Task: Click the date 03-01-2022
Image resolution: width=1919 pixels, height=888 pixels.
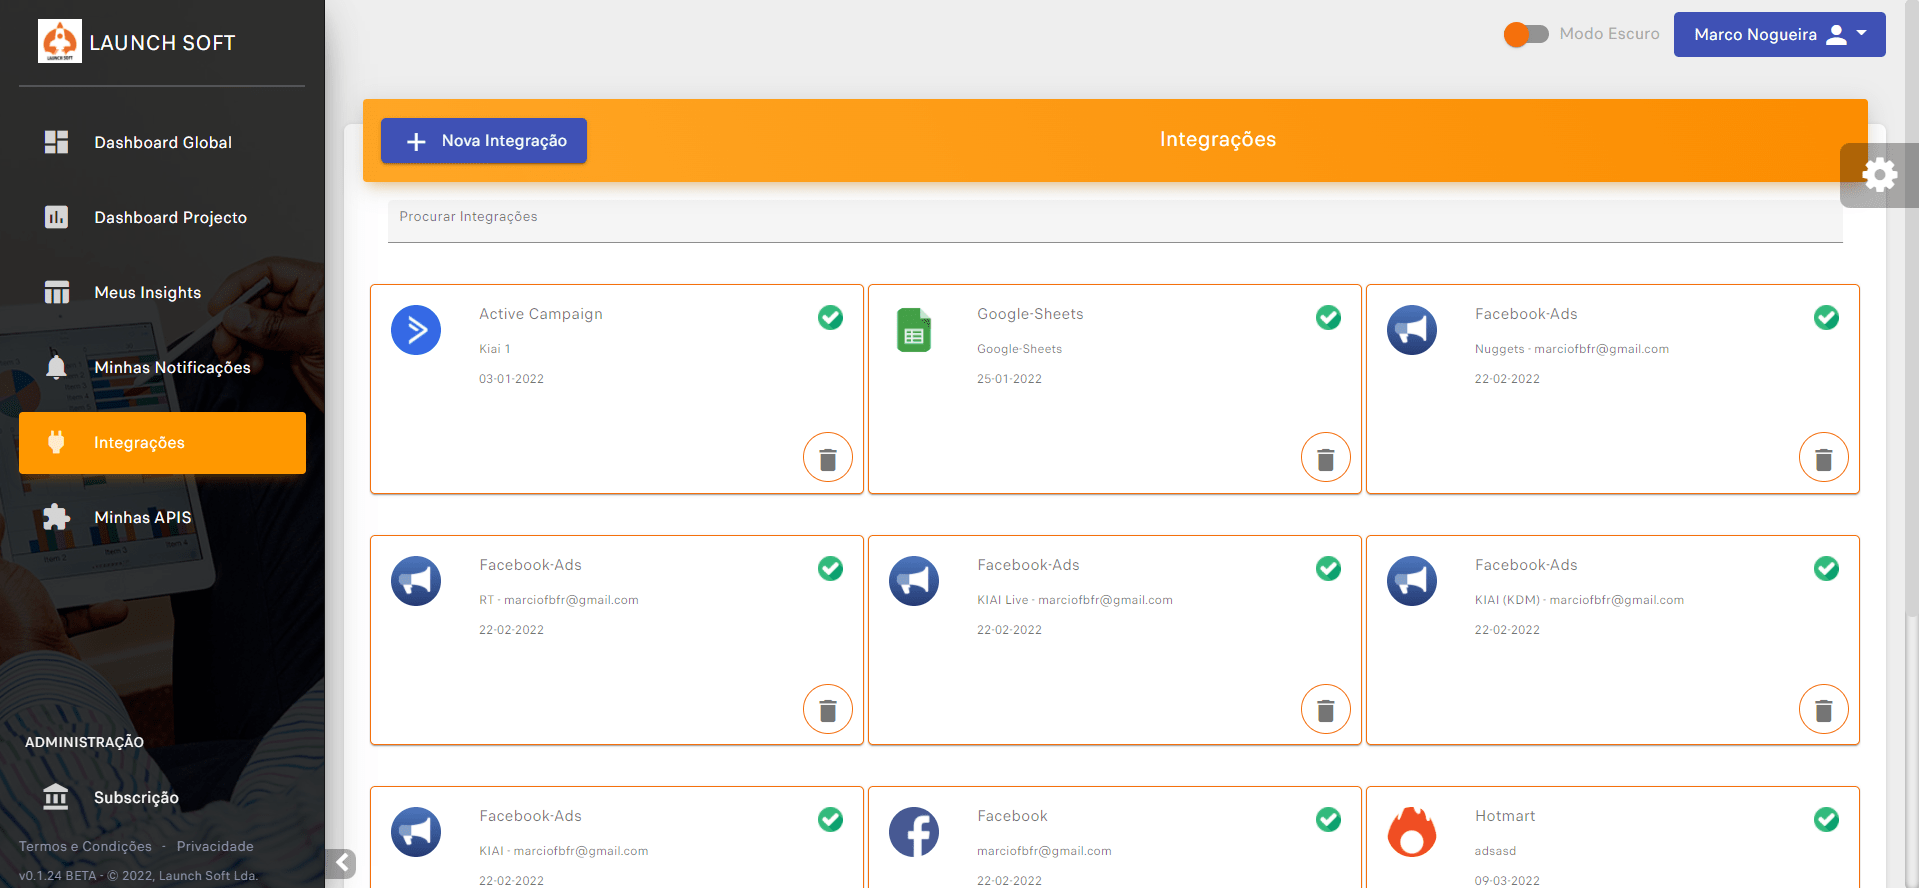Action: tap(511, 379)
